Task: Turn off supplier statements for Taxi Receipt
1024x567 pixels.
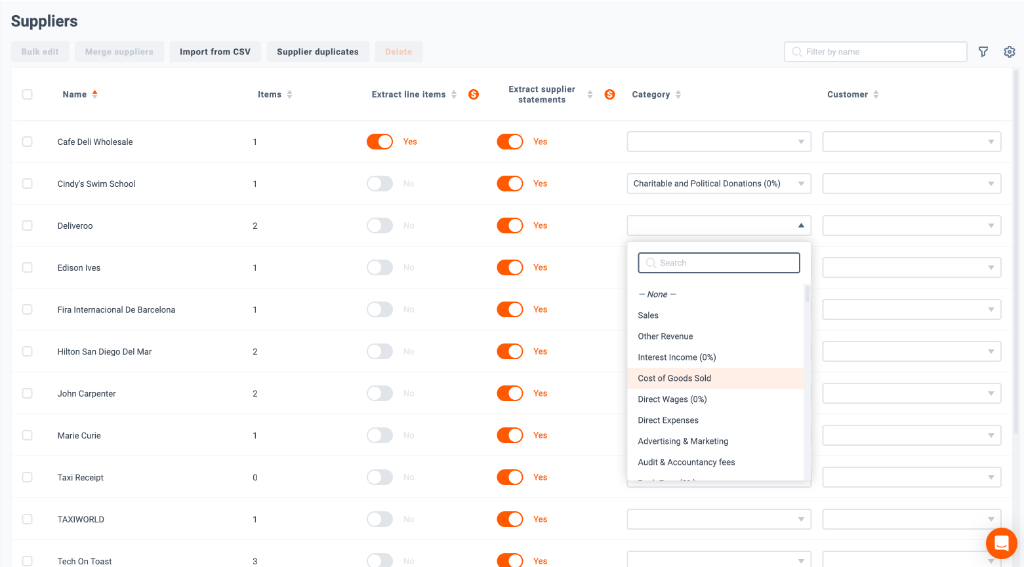Action: [509, 477]
